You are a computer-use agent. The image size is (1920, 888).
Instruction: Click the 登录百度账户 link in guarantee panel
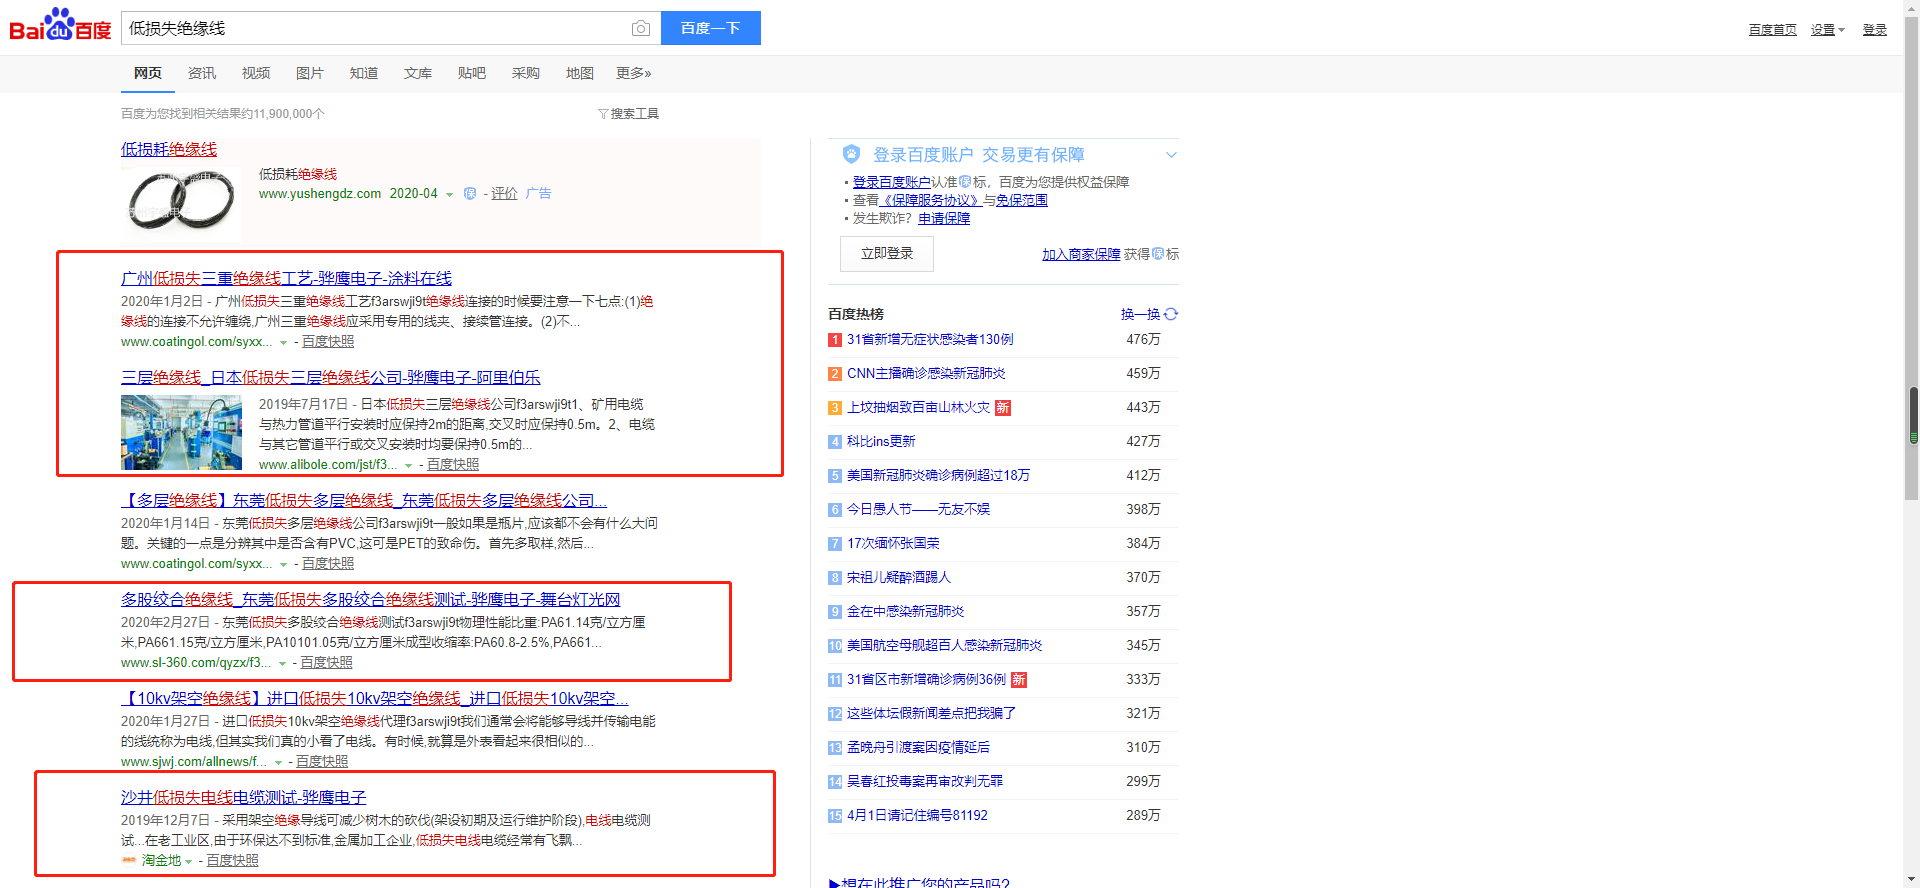[x=892, y=182]
